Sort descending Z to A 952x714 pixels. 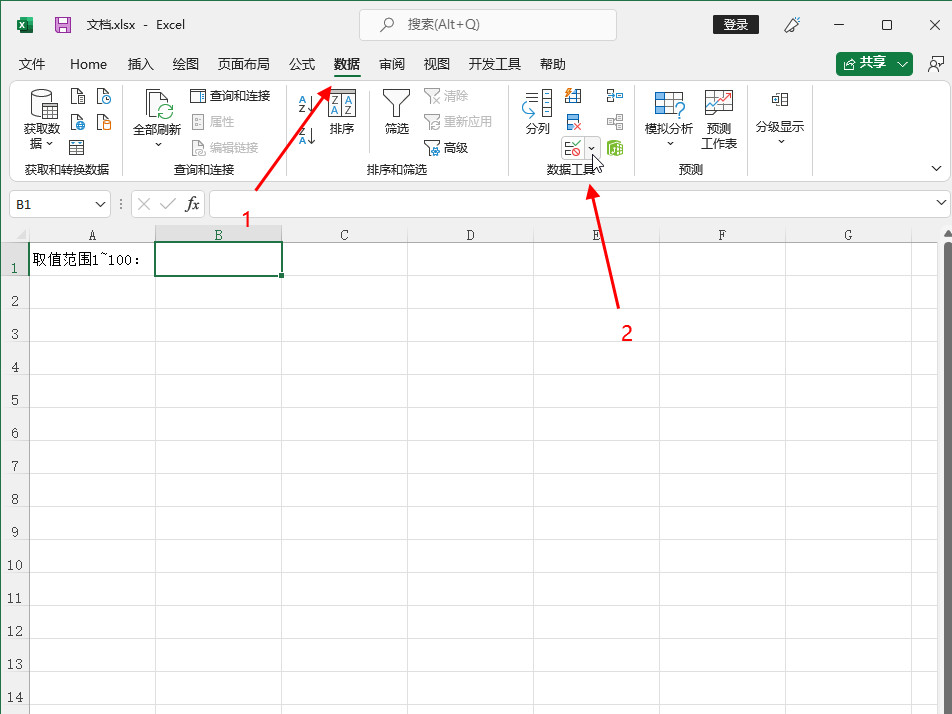pos(307,135)
